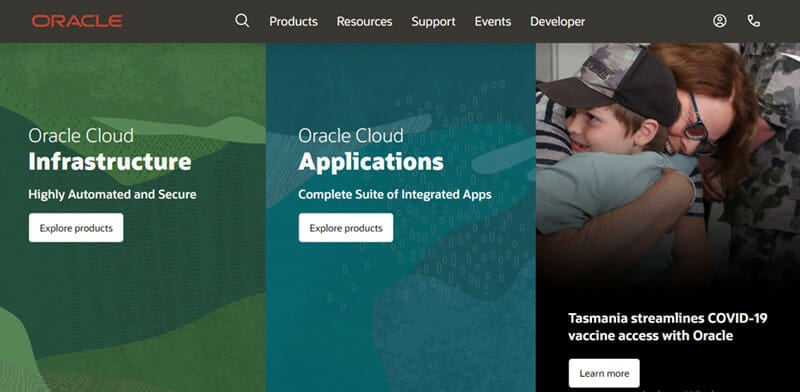Viewport: 800px width, 392px height.
Task: Click the phone contact icon
Action: click(754, 20)
